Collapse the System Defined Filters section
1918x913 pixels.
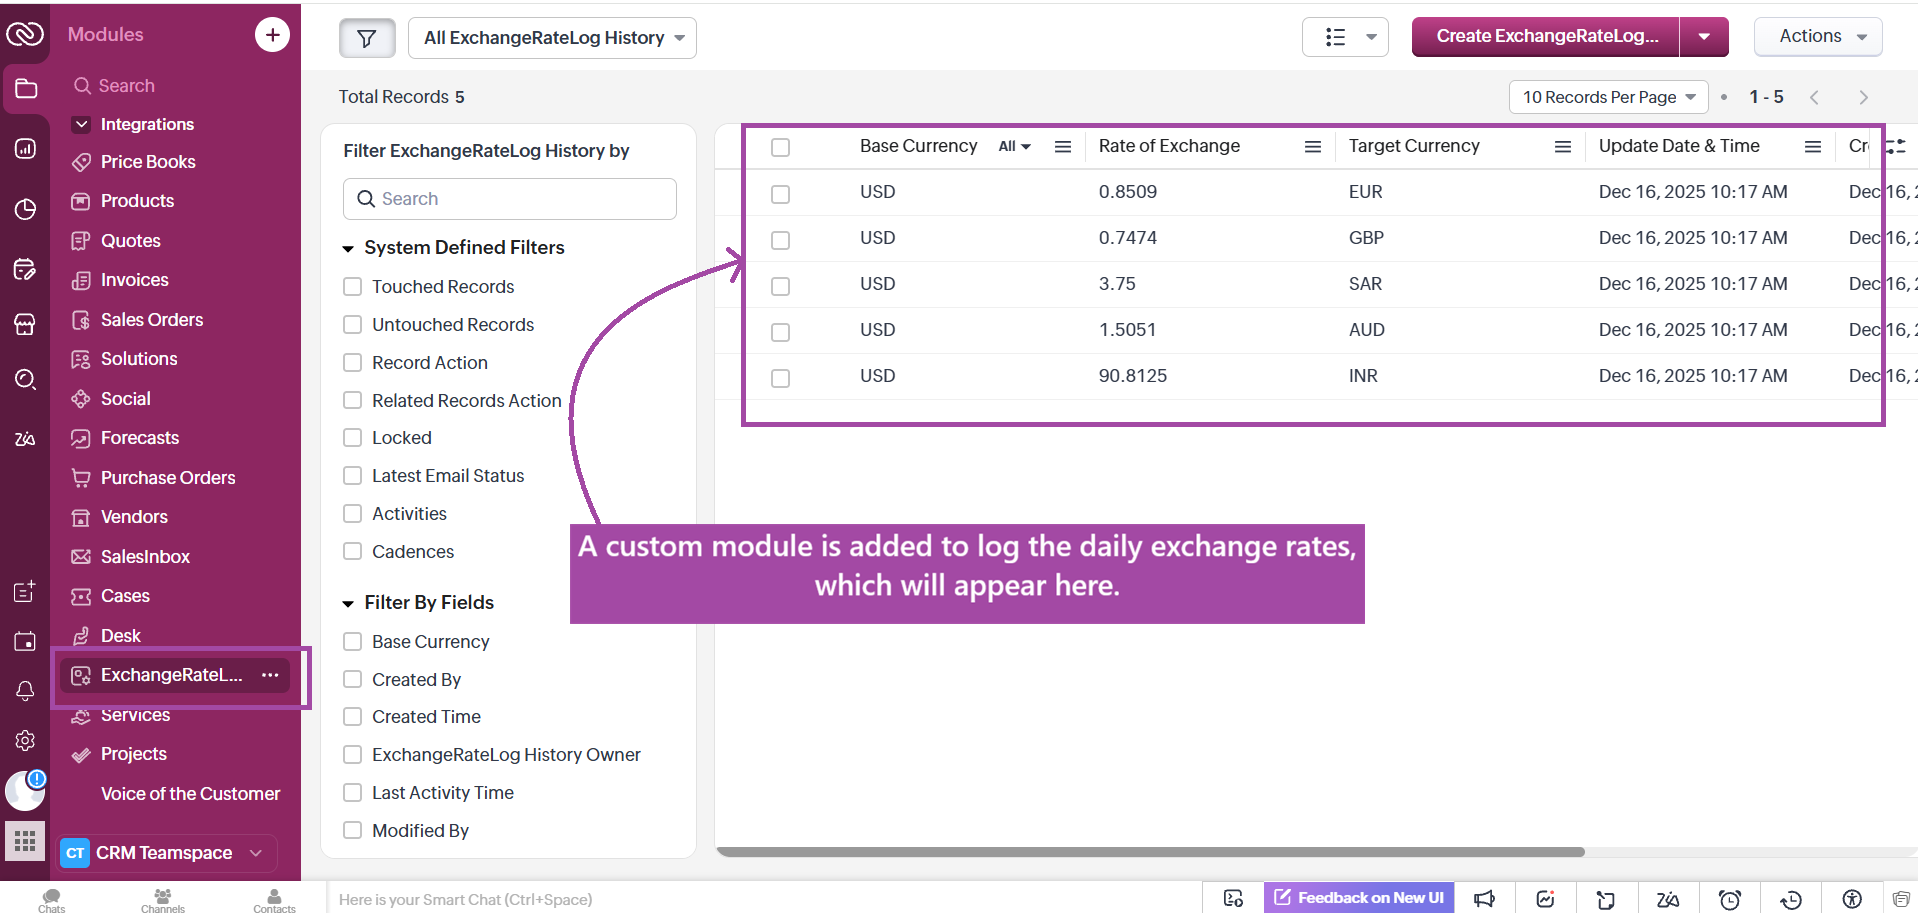349,248
